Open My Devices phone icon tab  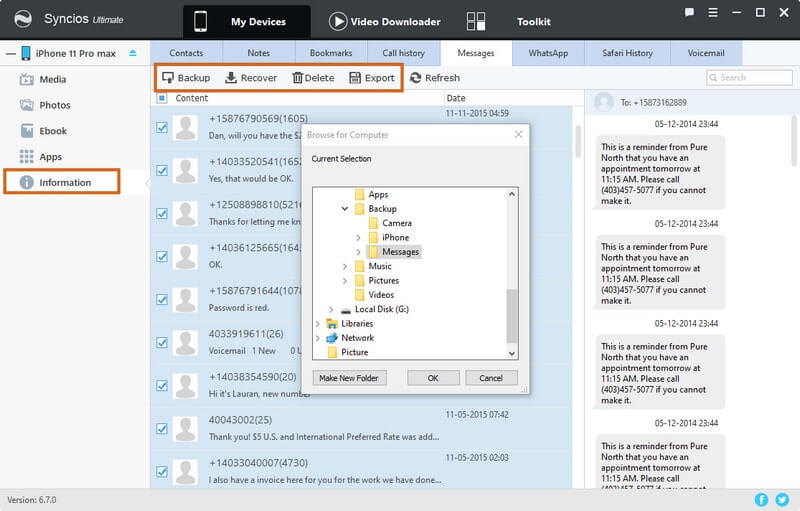(x=201, y=21)
